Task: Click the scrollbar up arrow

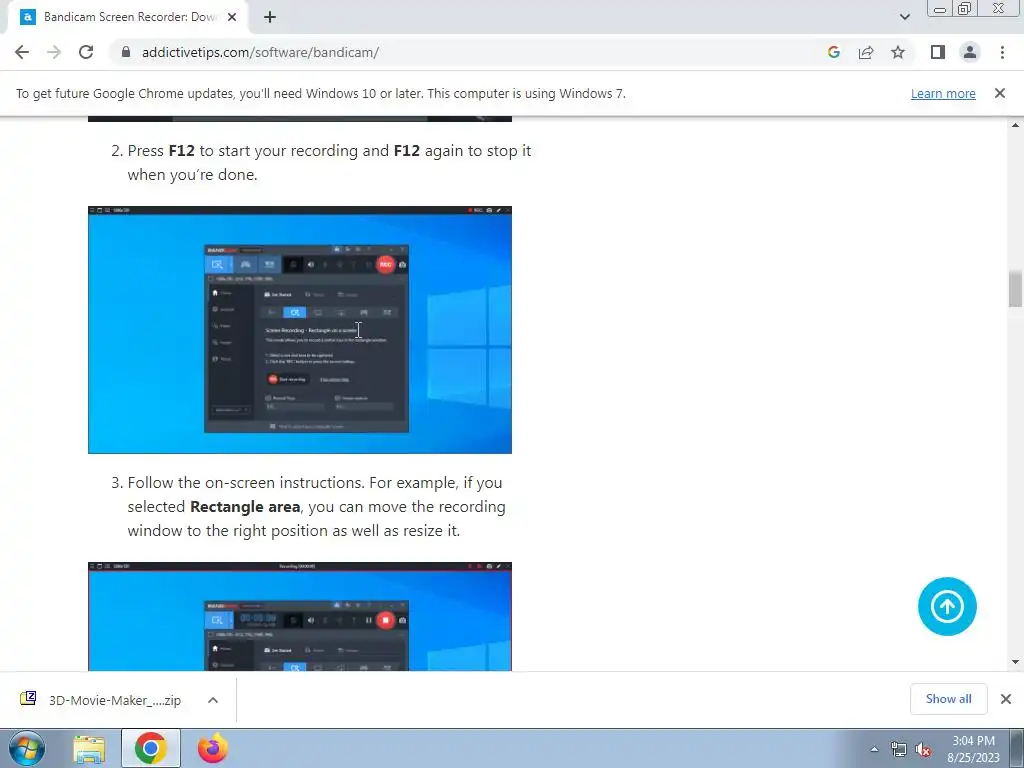Action: [1015, 125]
